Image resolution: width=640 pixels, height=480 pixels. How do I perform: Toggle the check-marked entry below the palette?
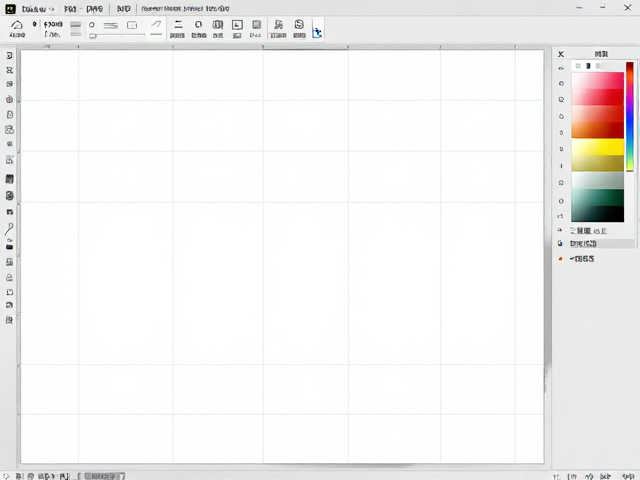582,258
